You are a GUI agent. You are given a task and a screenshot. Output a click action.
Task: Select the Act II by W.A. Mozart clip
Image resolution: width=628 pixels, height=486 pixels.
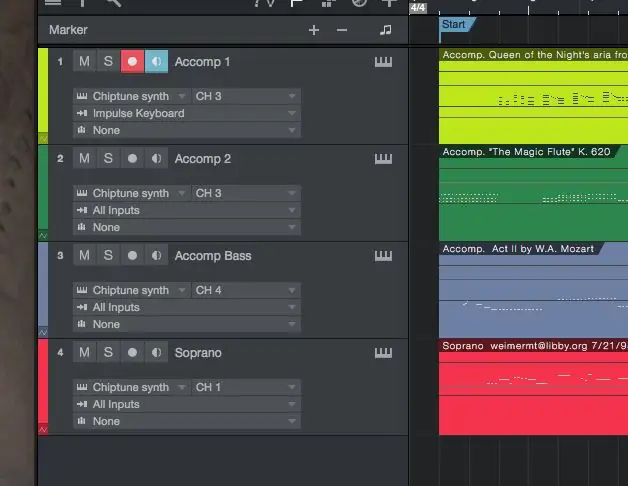click(533, 290)
